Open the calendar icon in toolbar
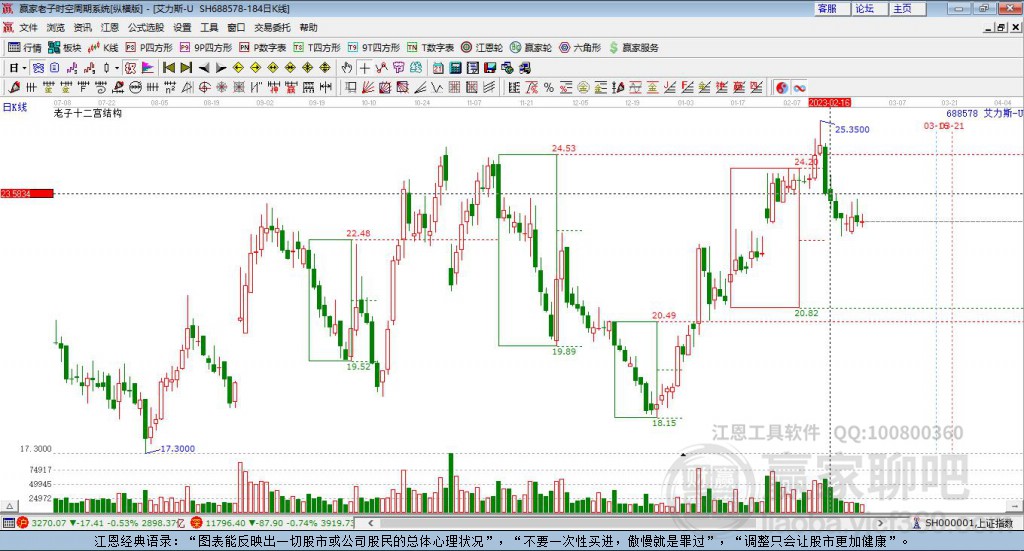 pyautogui.click(x=438, y=68)
